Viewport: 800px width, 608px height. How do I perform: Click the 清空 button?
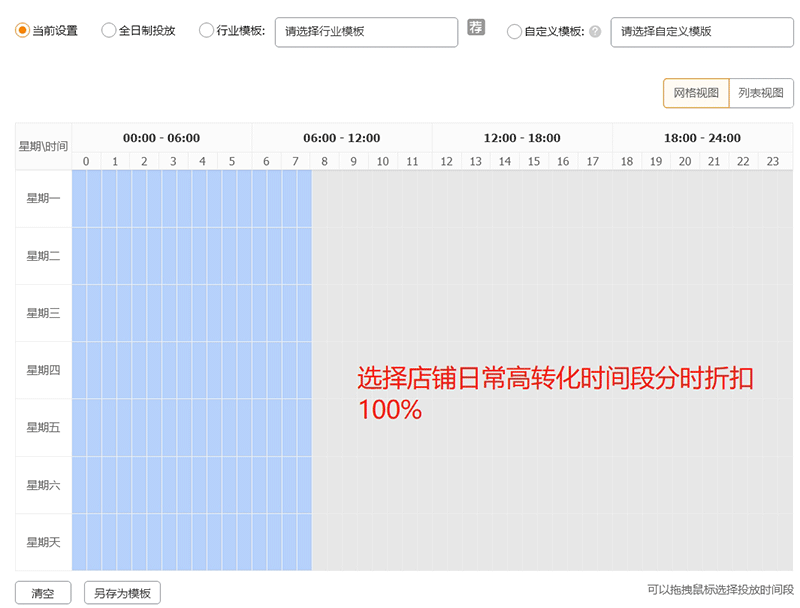[43, 593]
